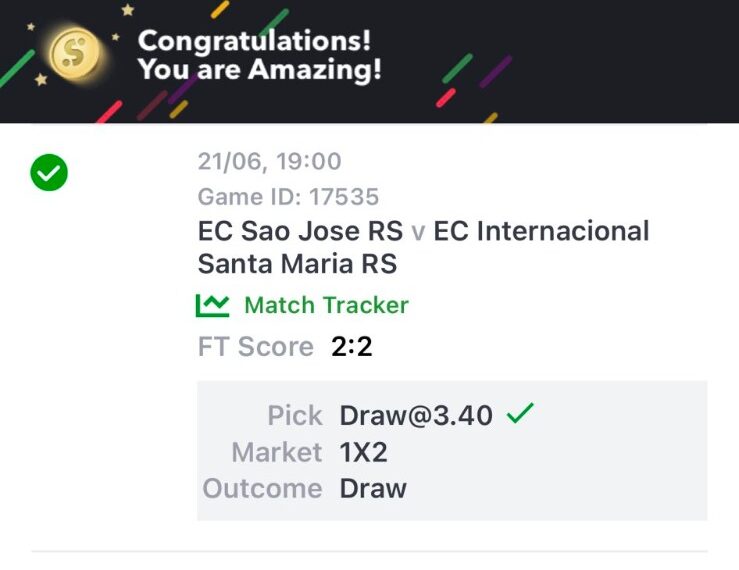Click the Pick label in the bet box
Image resolution: width=739 pixels, height=570 pixels.
click(x=295, y=416)
